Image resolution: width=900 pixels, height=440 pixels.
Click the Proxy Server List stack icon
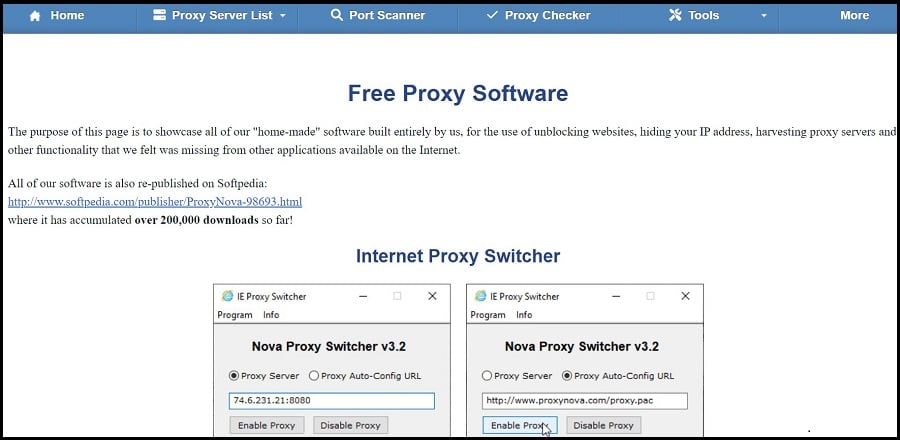tap(159, 15)
